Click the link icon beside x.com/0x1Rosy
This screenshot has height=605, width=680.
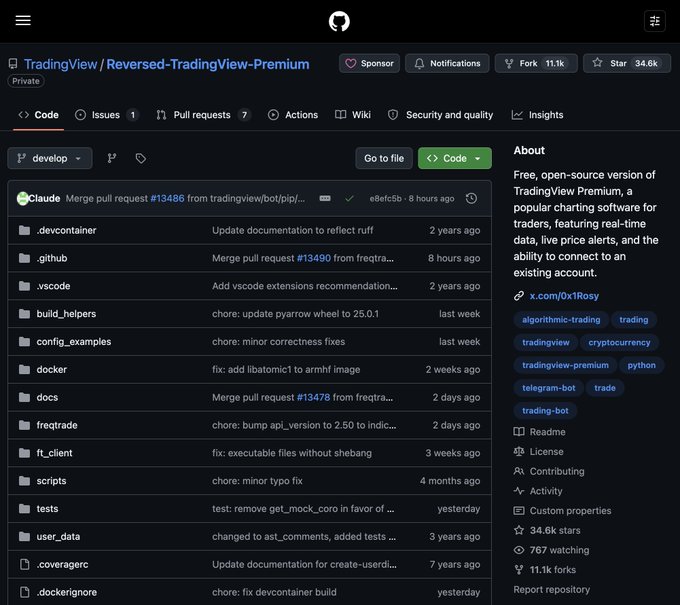(x=519, y=296)
